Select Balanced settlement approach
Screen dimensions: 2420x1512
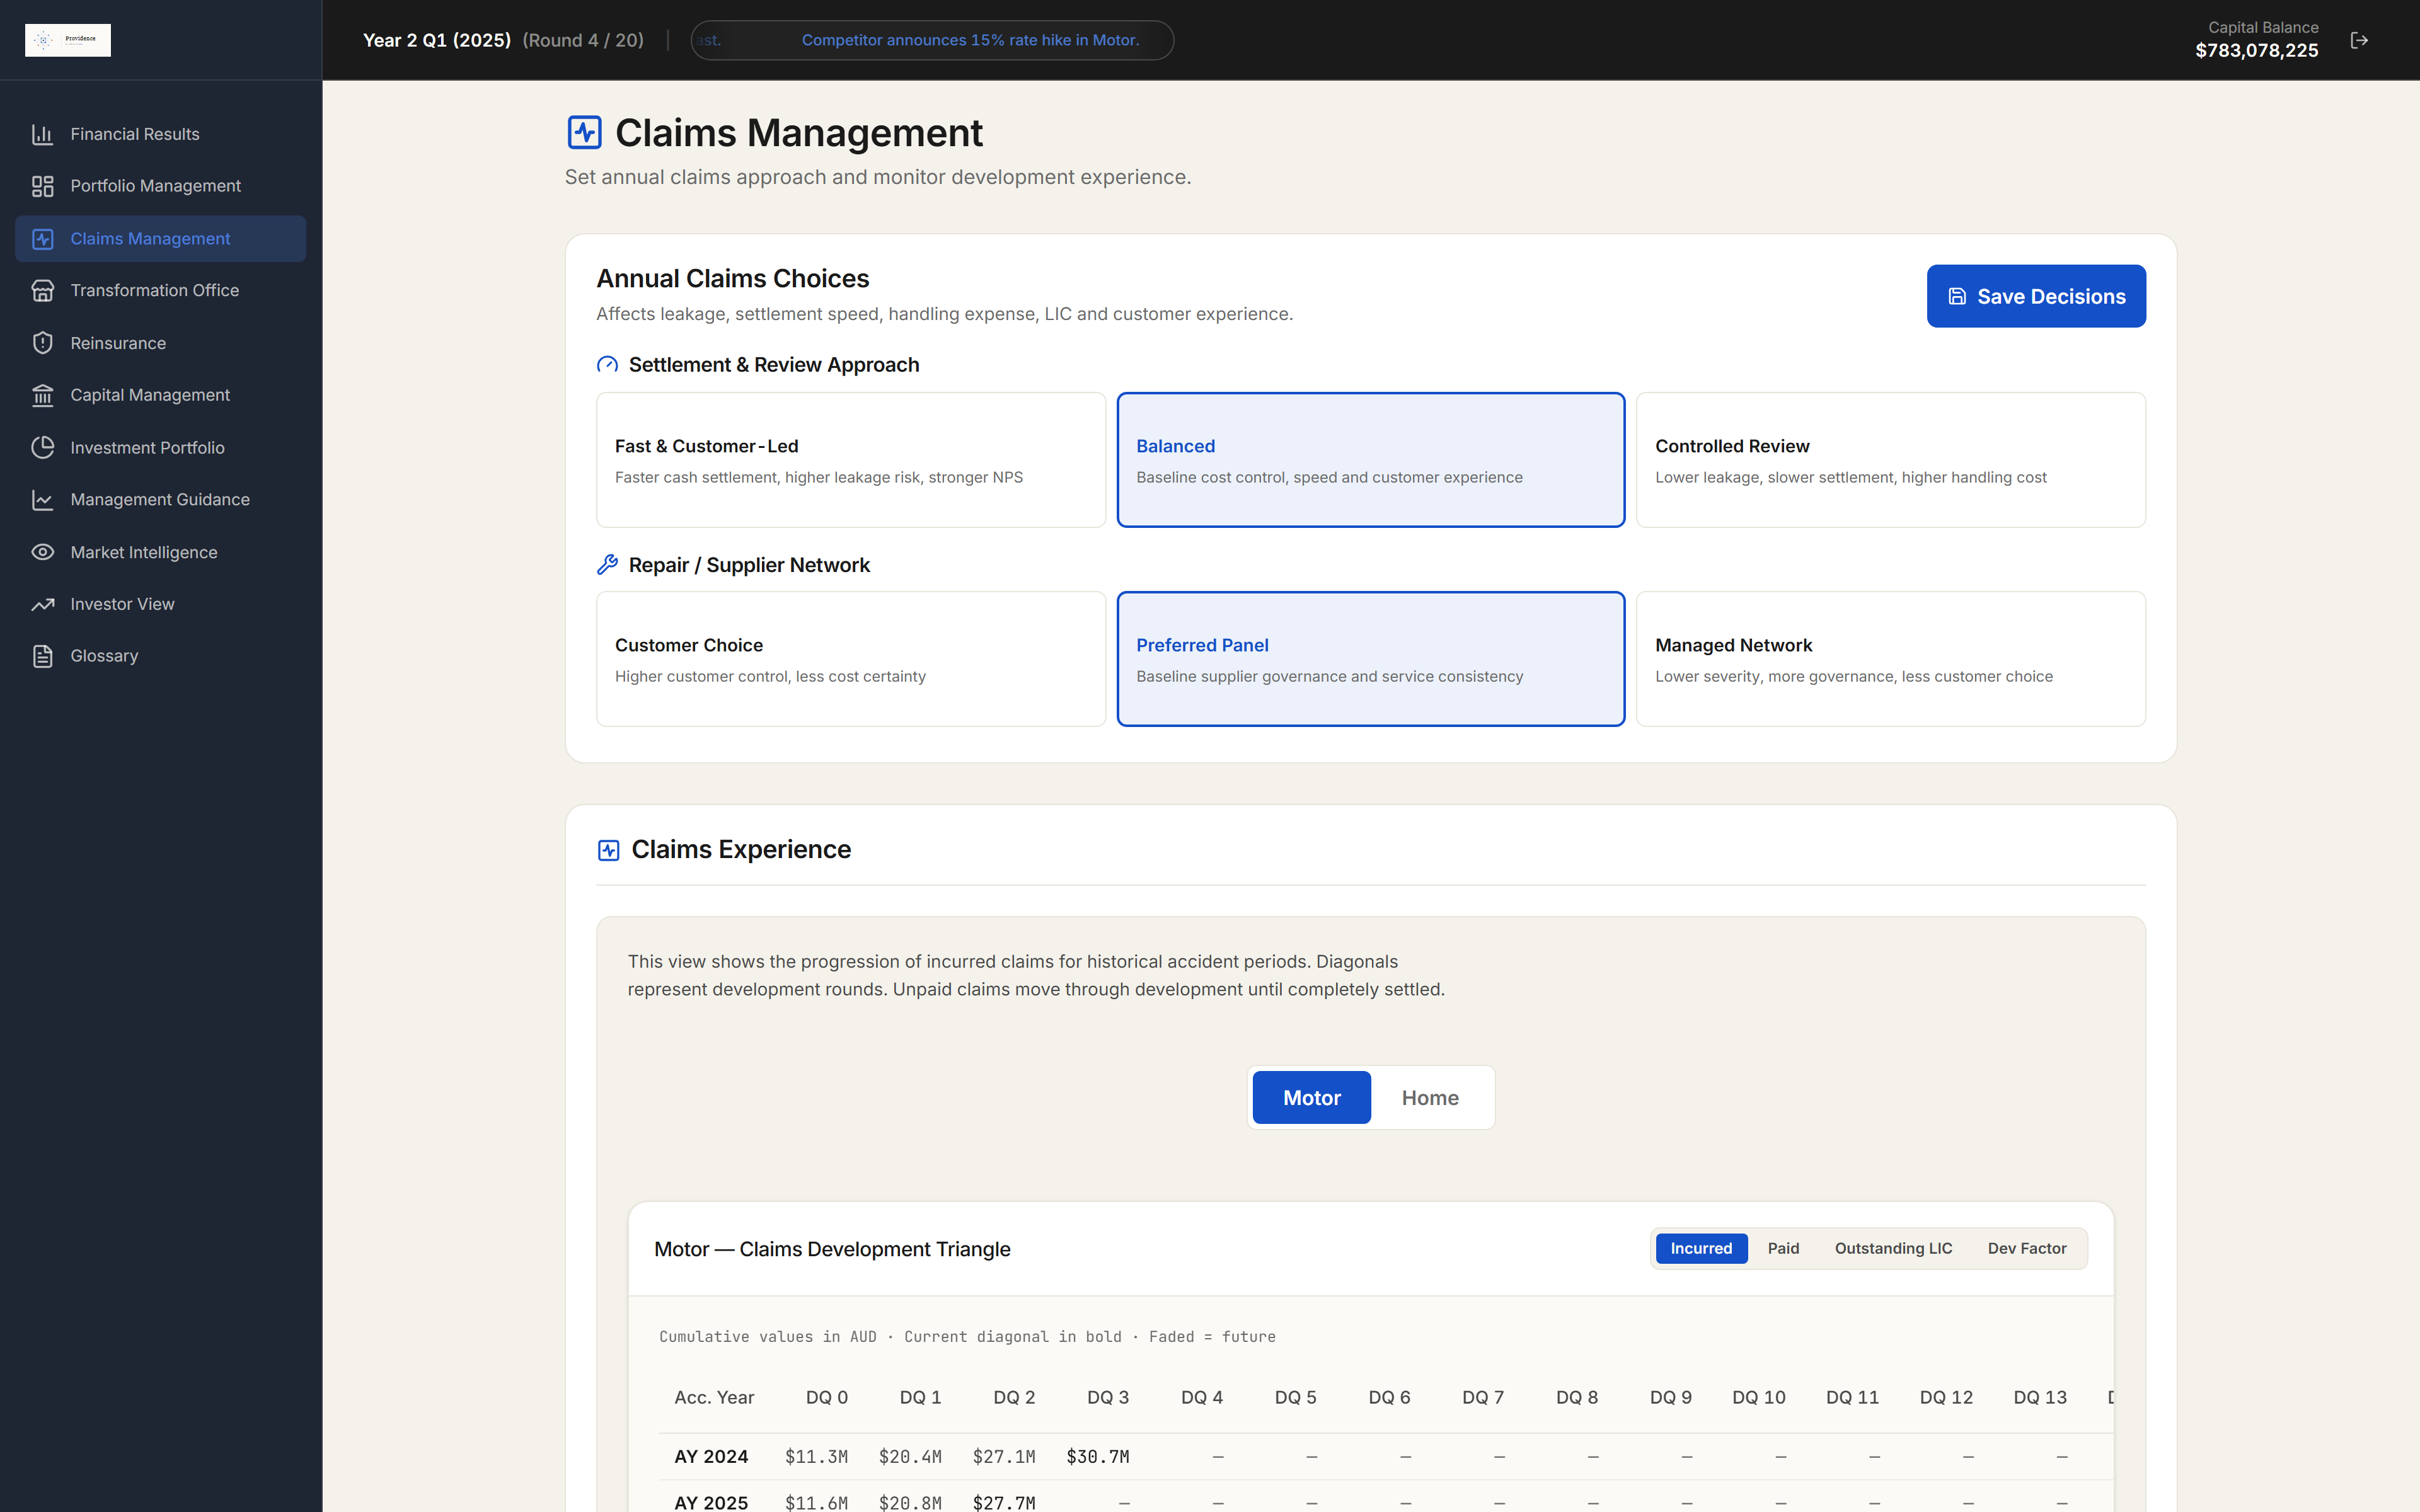click(x=1370, y=460)
